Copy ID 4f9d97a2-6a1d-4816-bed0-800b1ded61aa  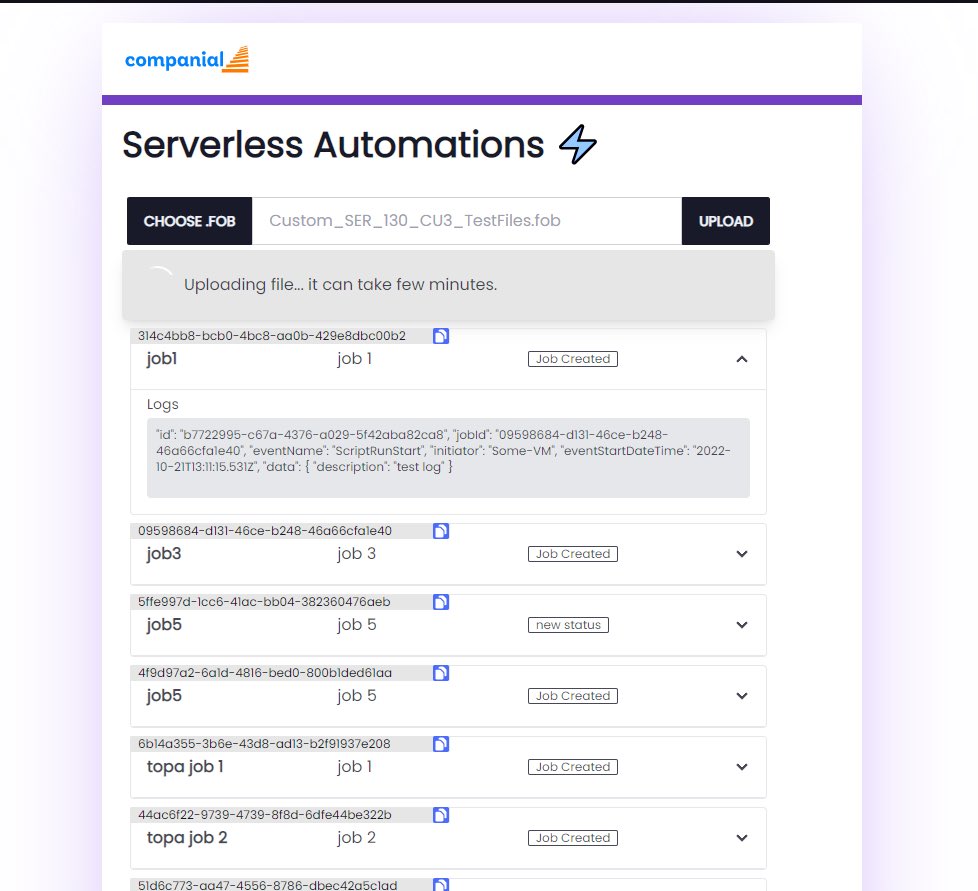coord(441,673)
